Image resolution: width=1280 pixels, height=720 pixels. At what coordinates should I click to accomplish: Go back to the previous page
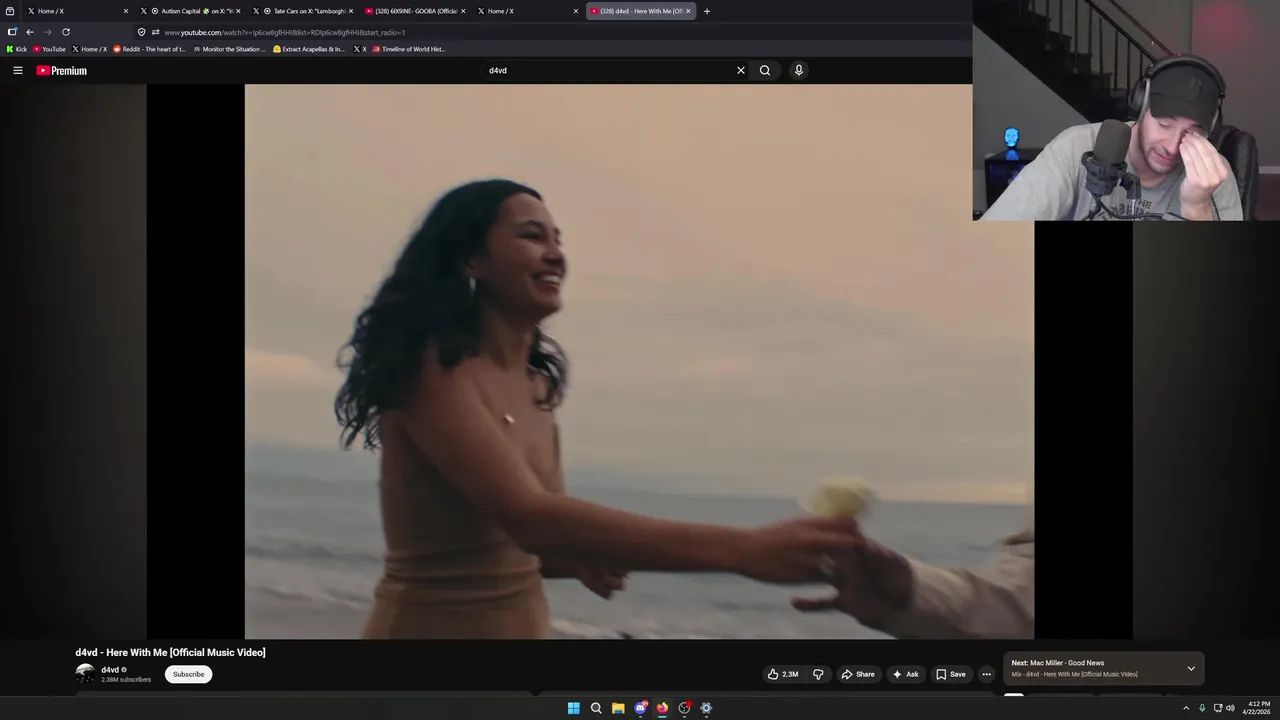coord(30,32)
